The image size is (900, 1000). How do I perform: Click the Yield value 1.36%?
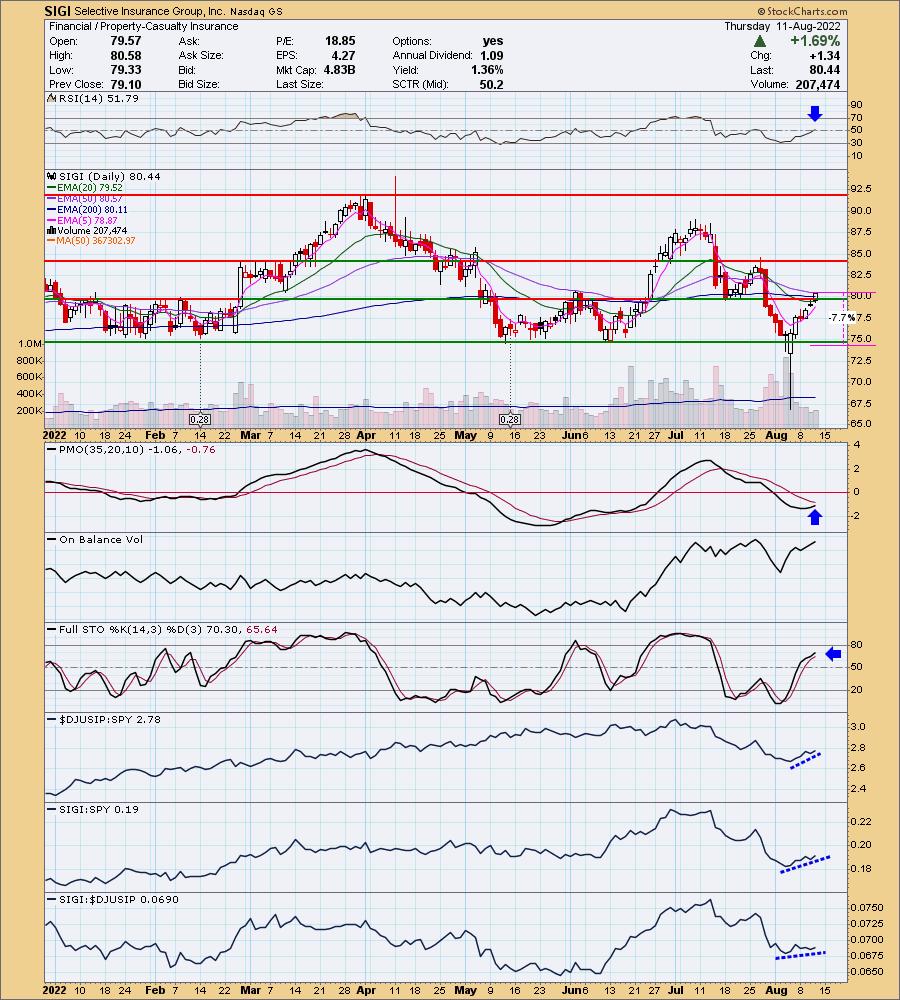click(x=487, y=70)
